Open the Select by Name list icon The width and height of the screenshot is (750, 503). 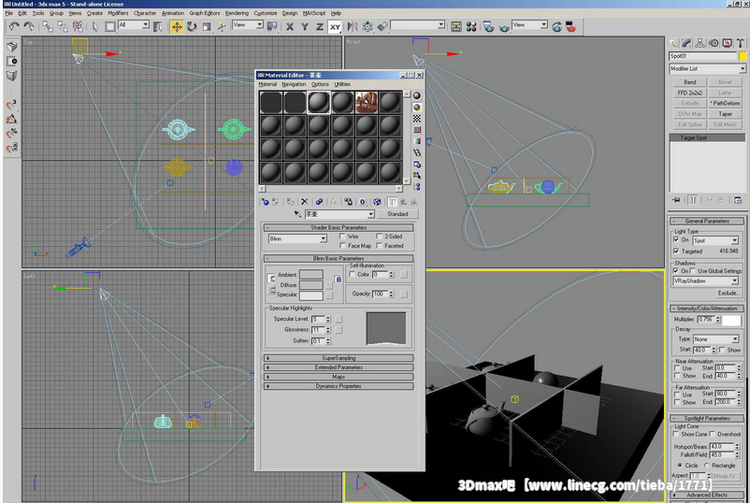pos(157,26)
